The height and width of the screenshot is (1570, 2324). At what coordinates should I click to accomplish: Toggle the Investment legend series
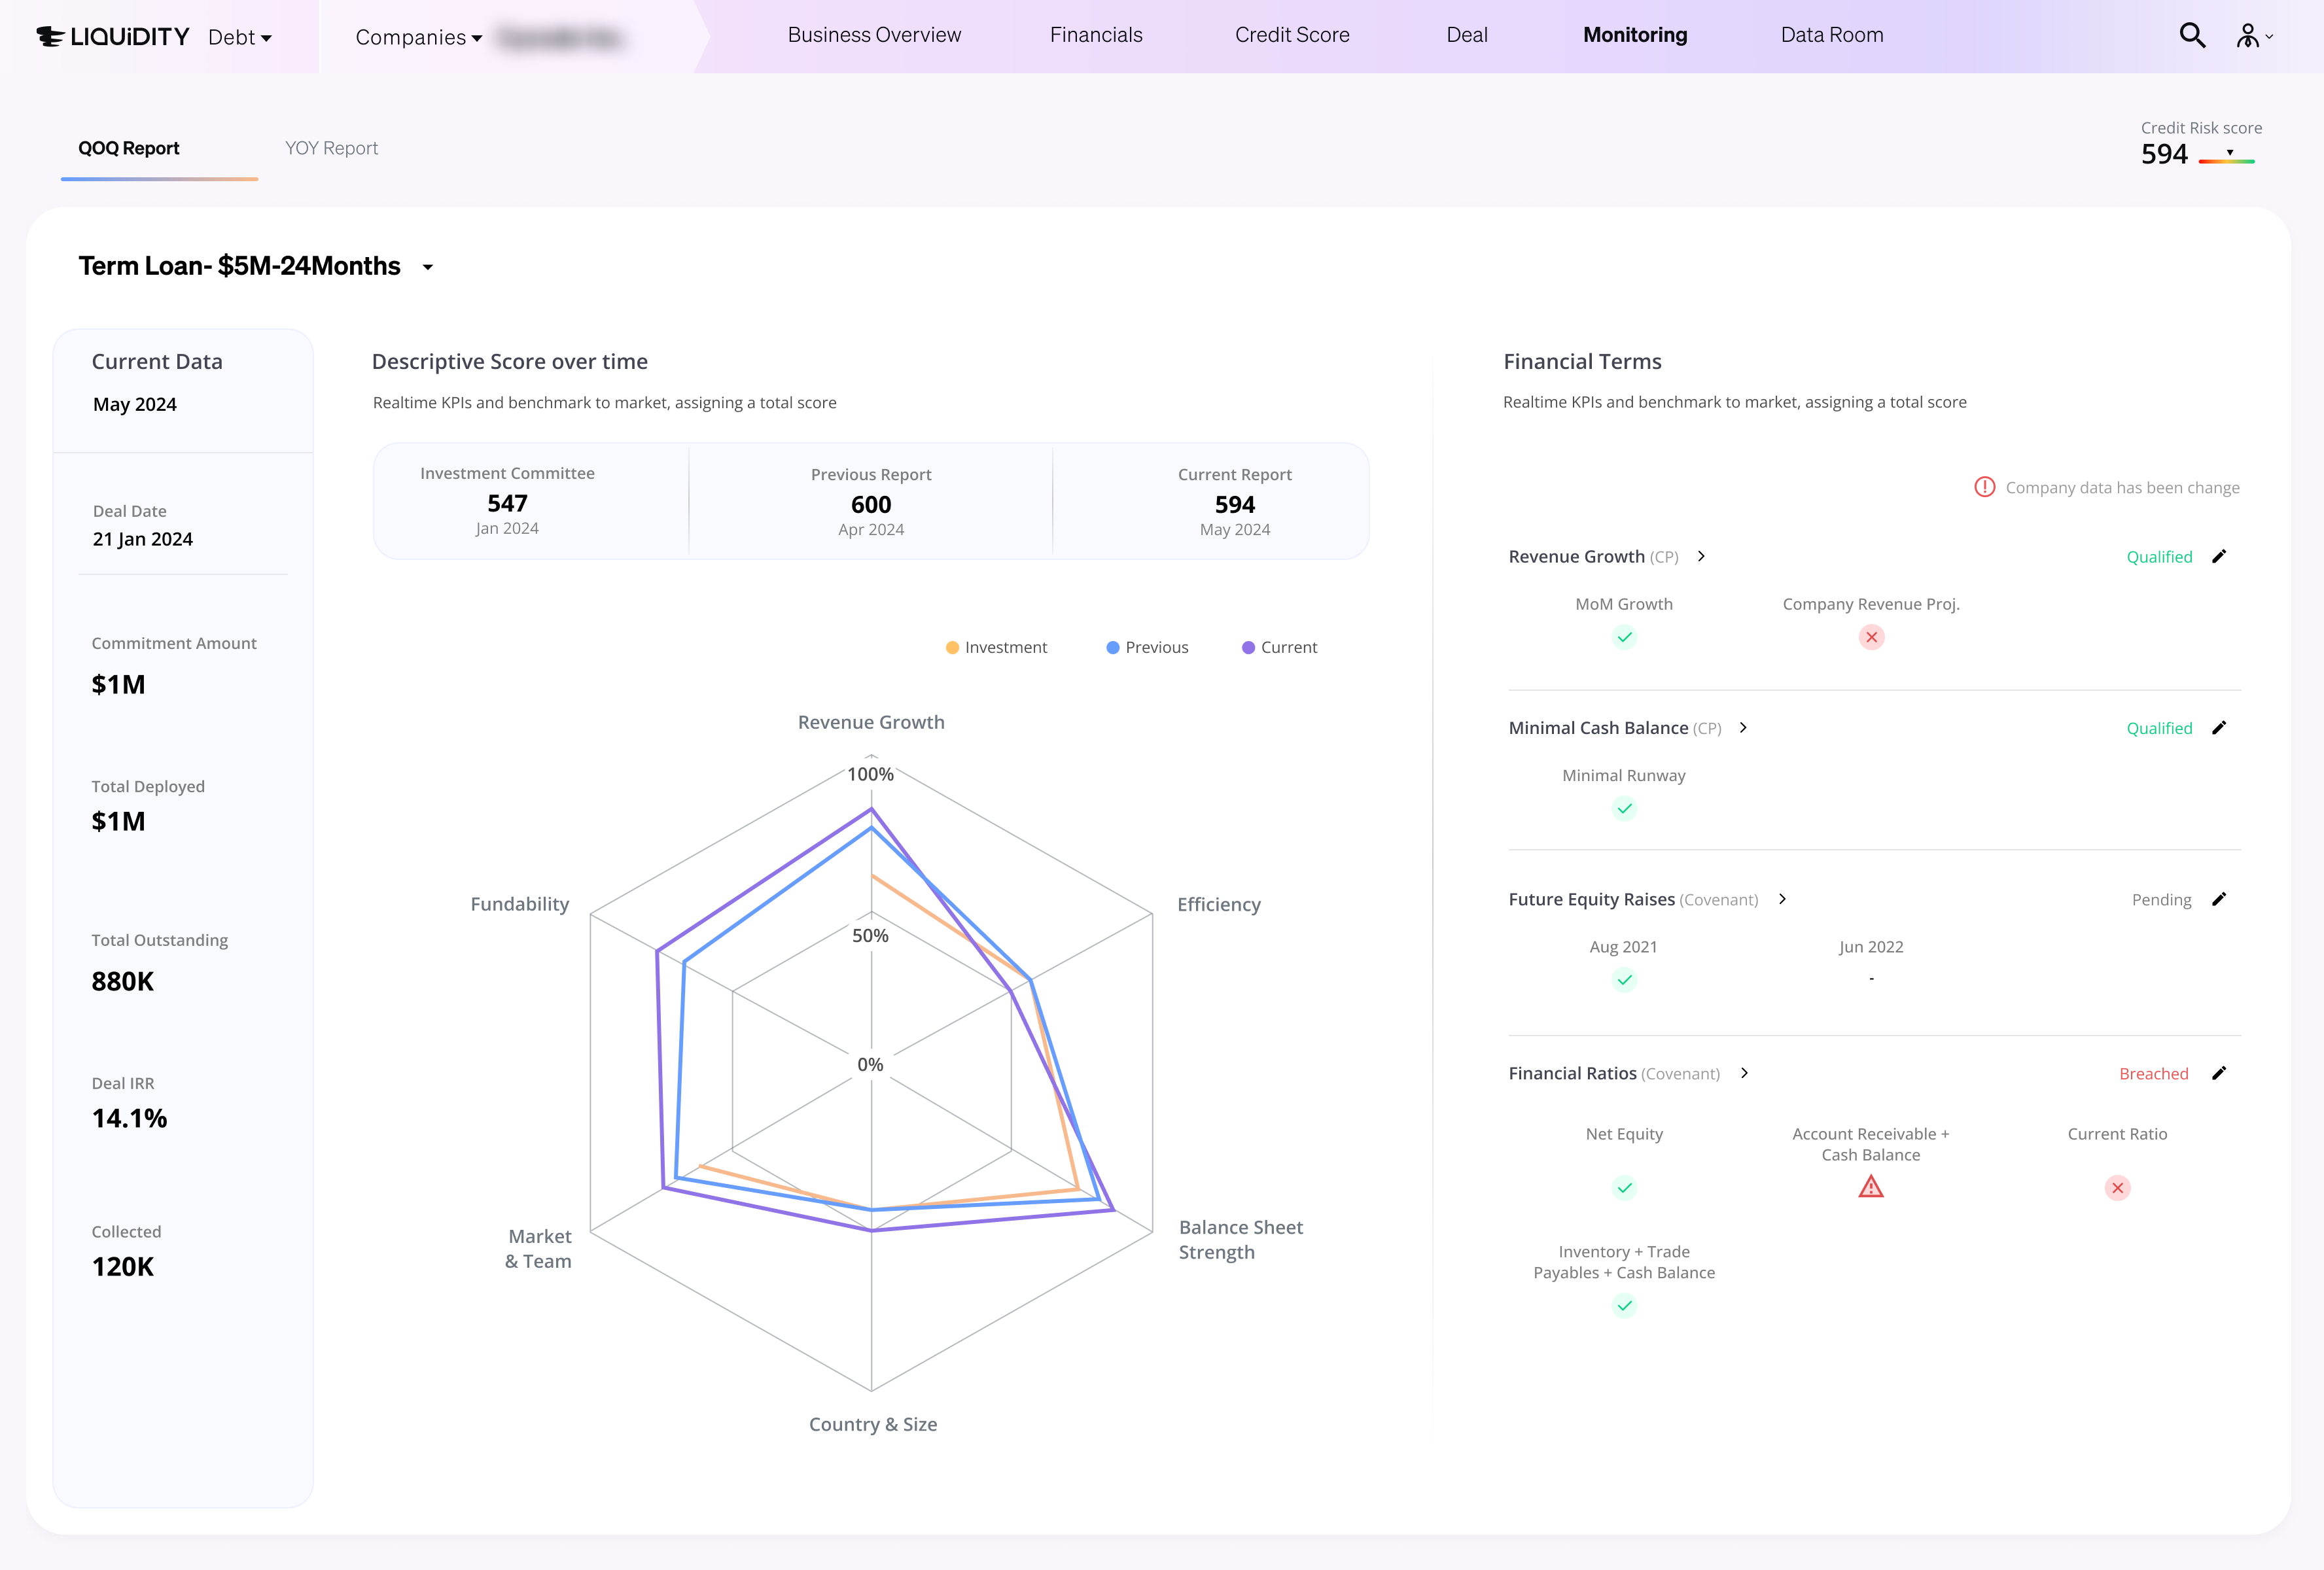click(x=996, y=648)
